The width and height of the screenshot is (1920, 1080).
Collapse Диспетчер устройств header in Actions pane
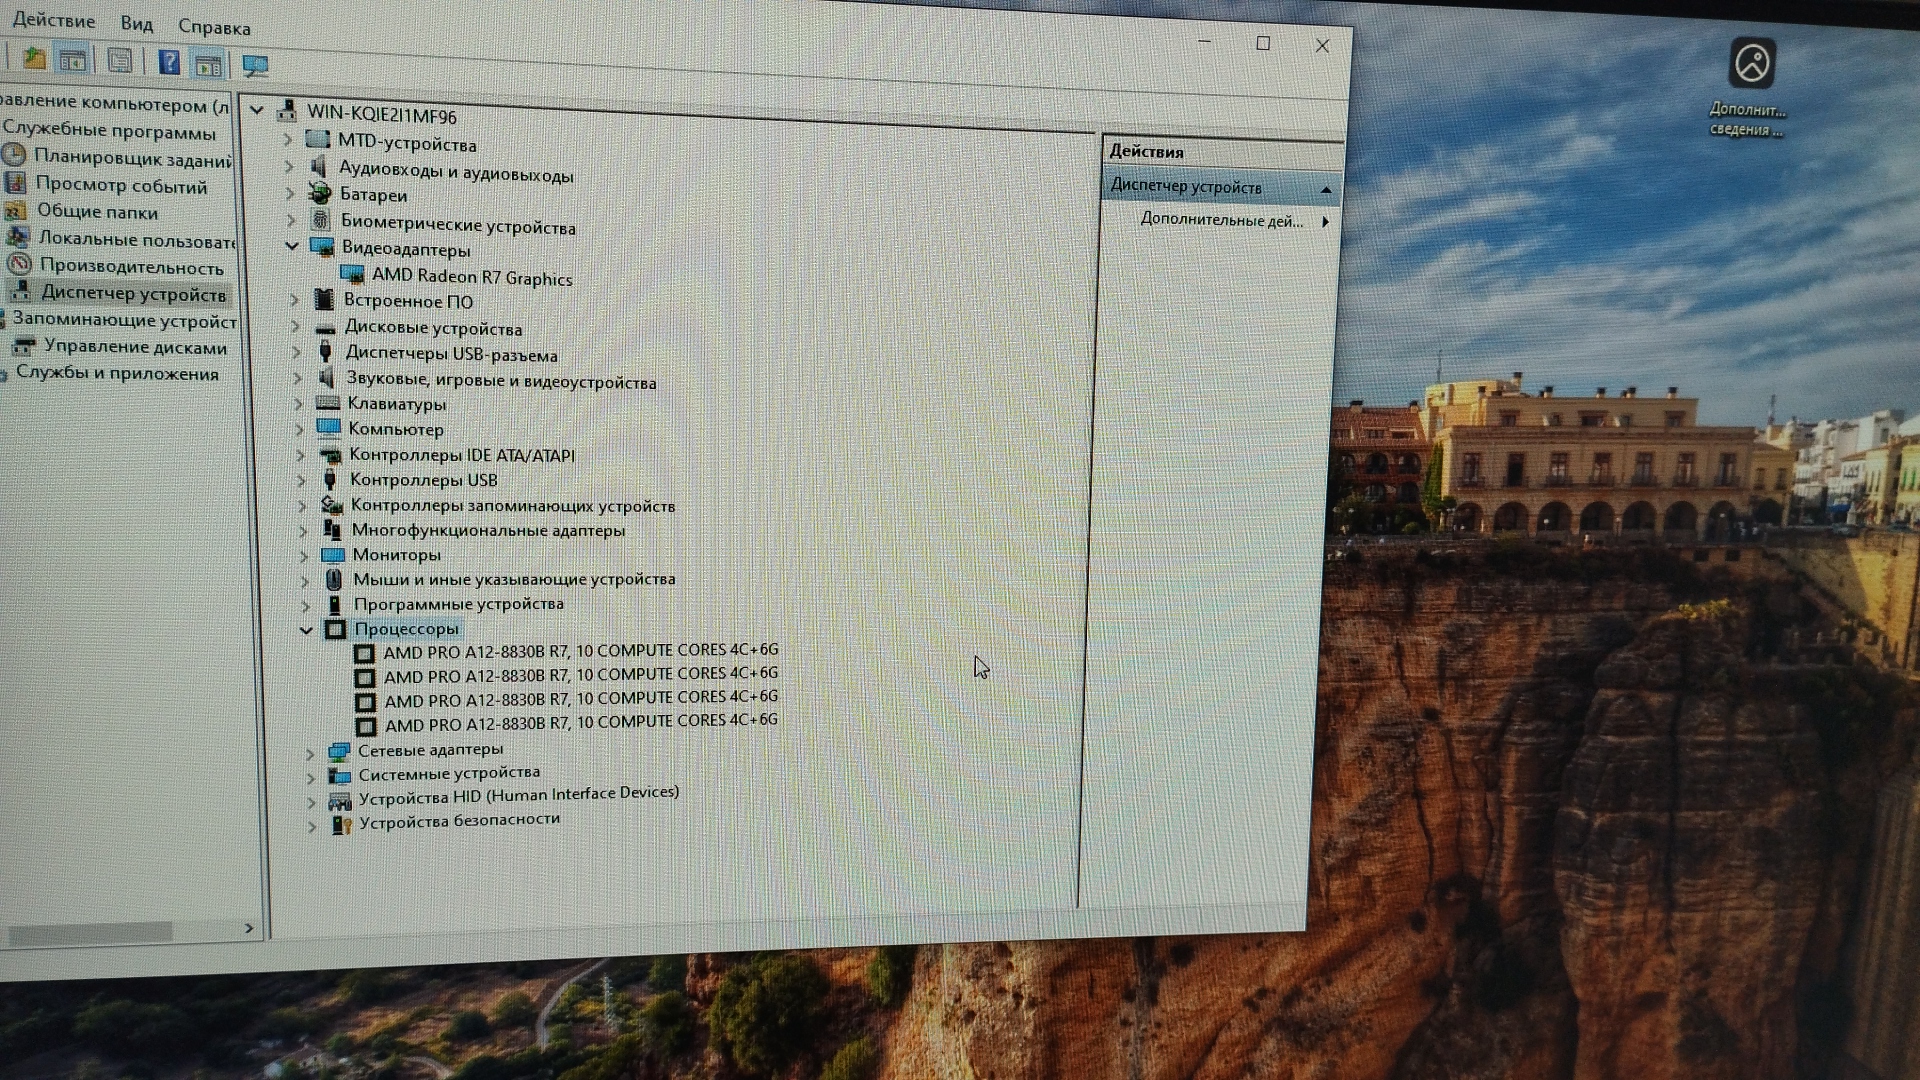1325,190
